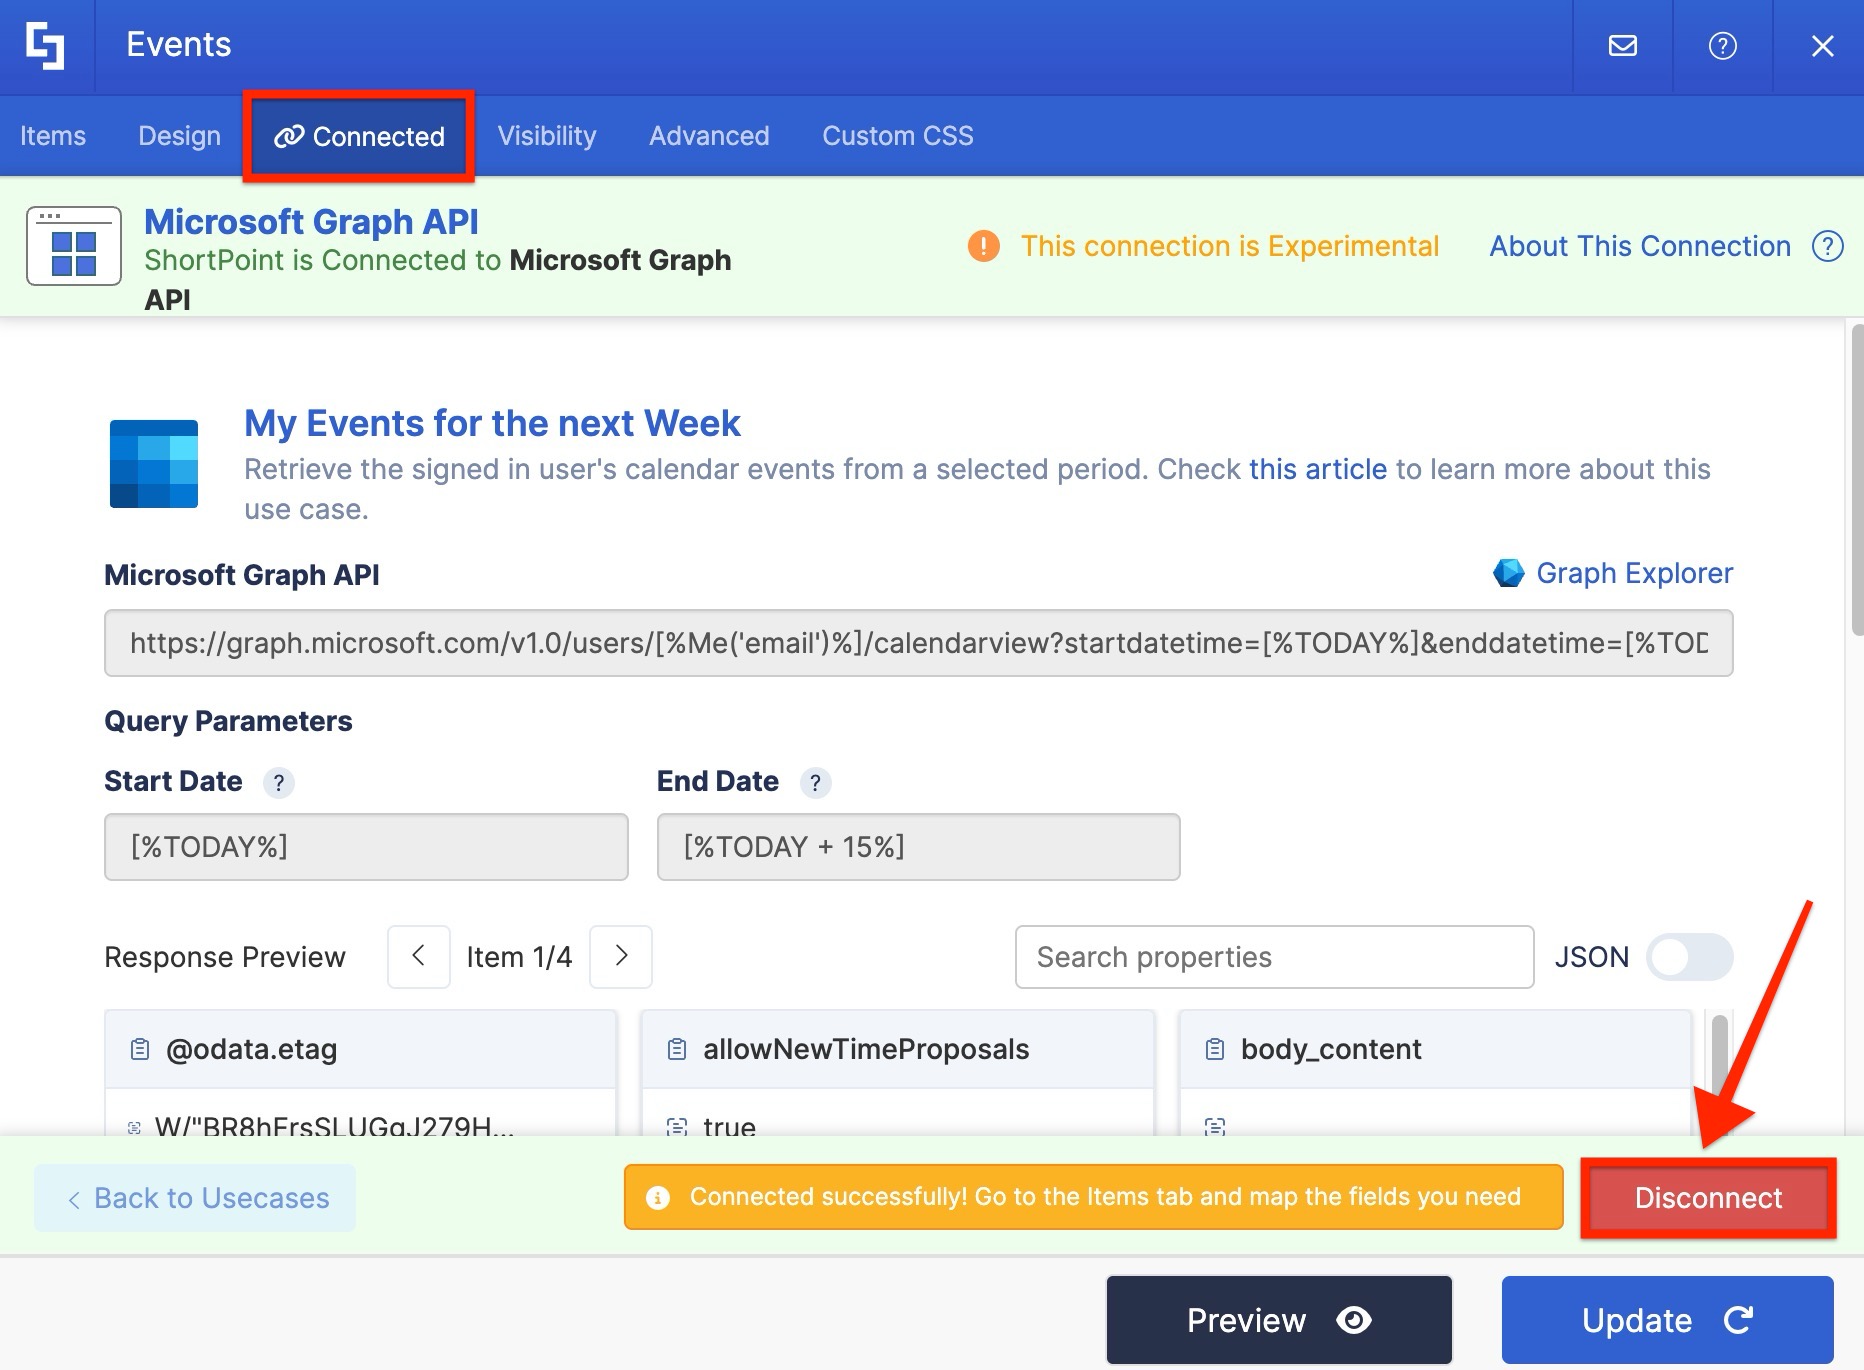Screen dimensions: 1864x1370
Task: Click the 'Query Parameters' heading
Action: coord(228,721)
